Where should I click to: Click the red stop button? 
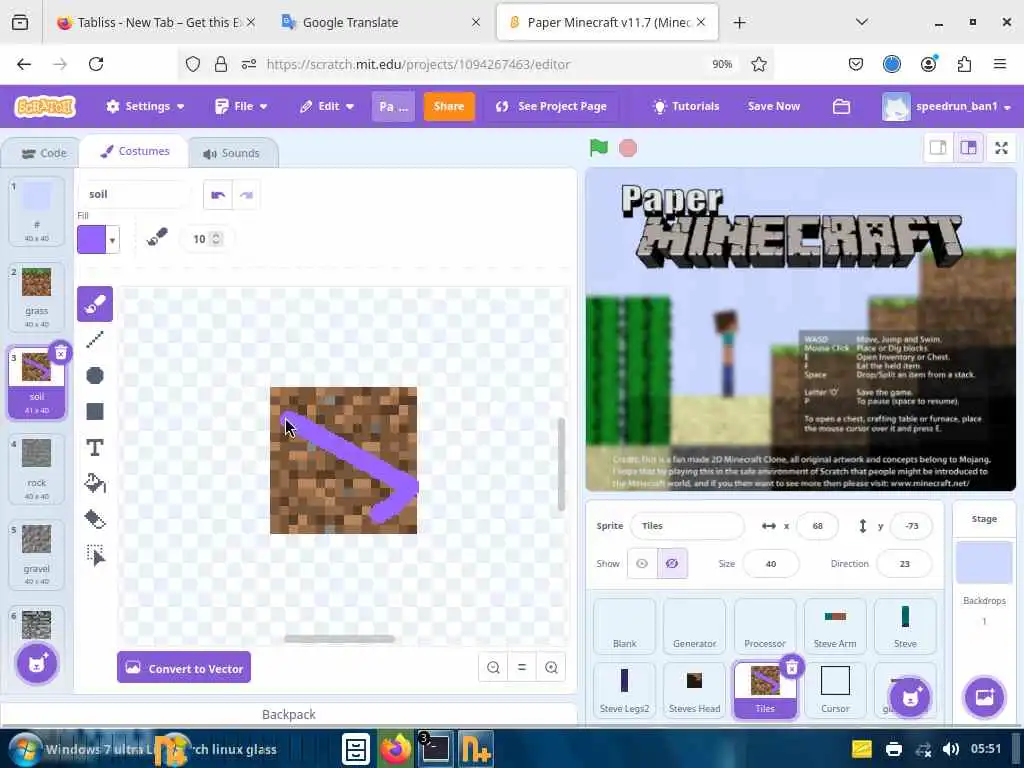click(628, 148)
